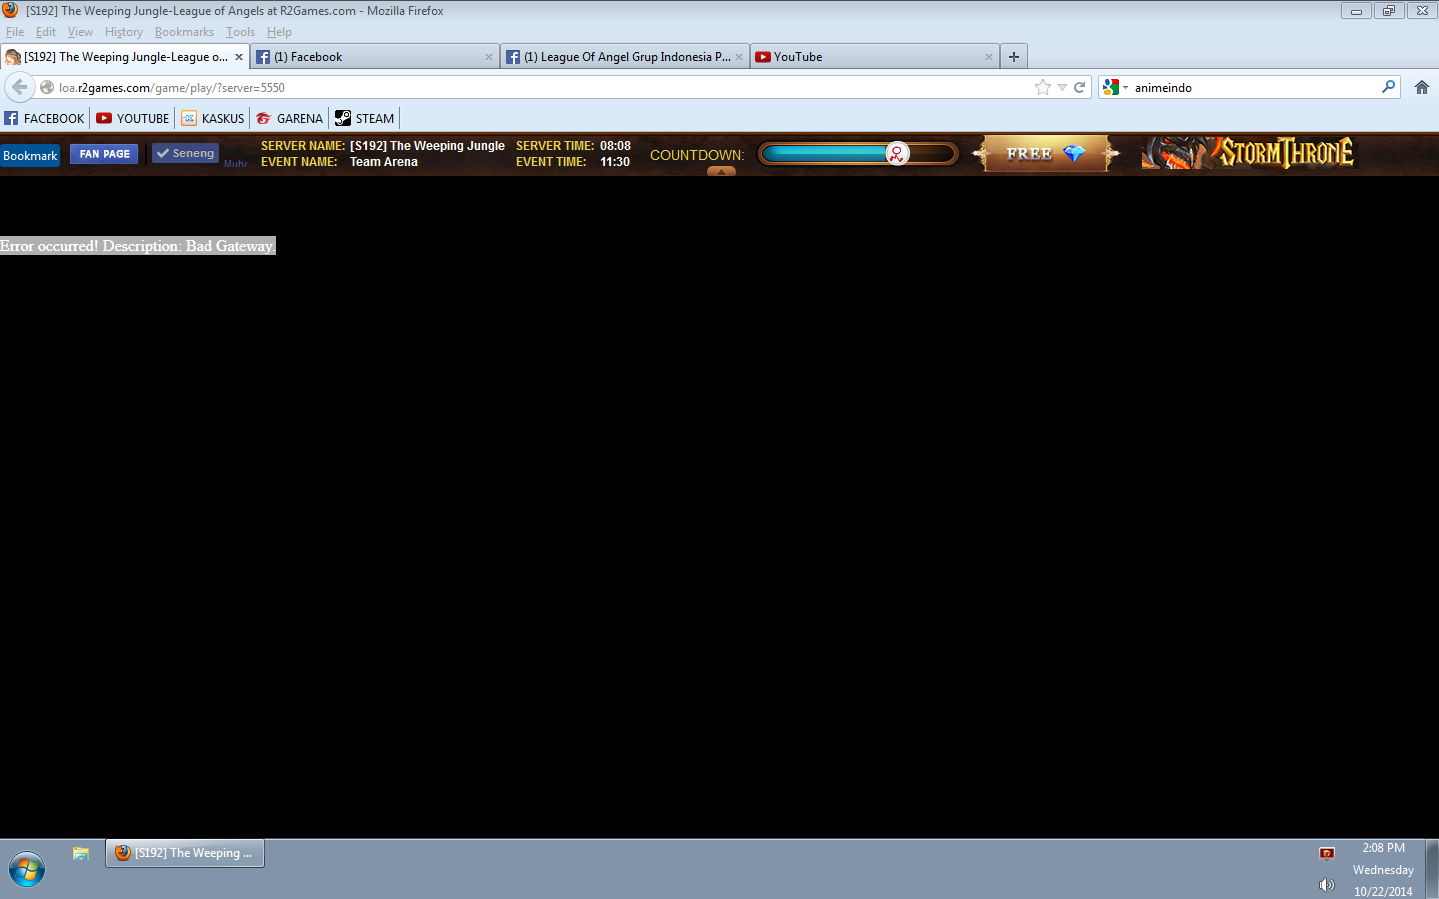Click the FREE diamond banner button

pyautogui.click(x=1045, y=154)
